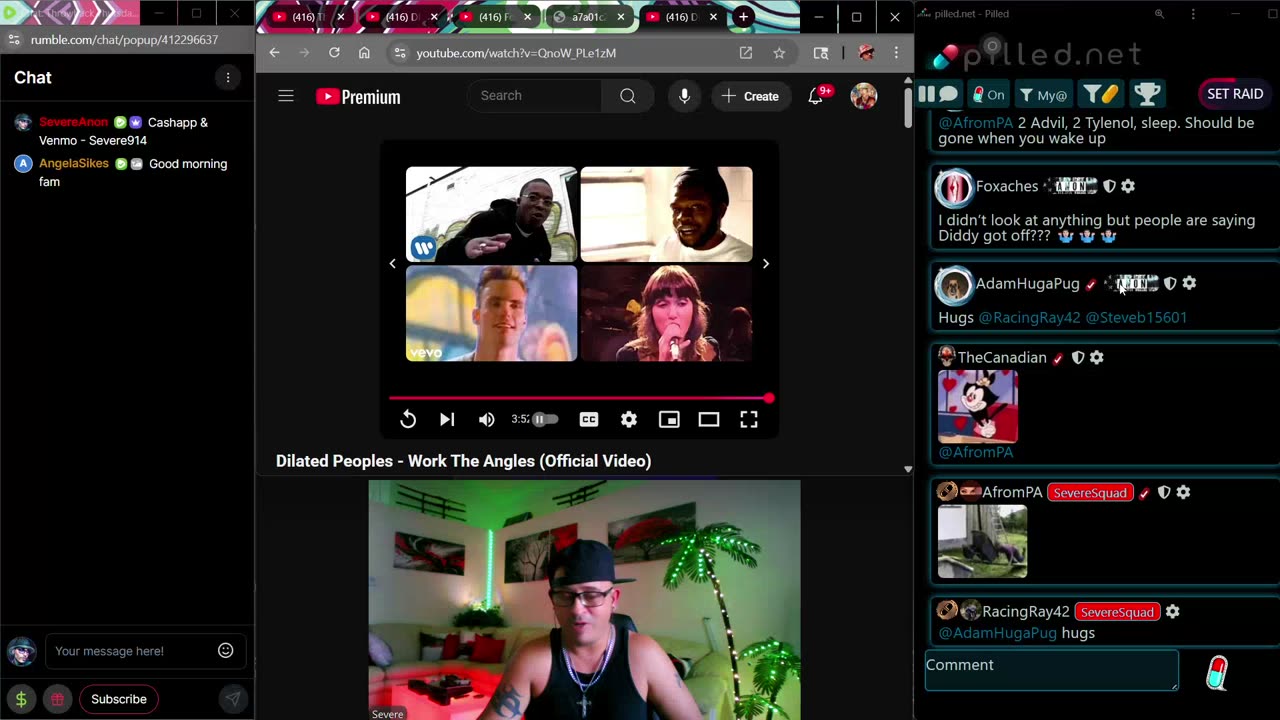
Task: Open new browser tab
Action: (x=743, y=17)
